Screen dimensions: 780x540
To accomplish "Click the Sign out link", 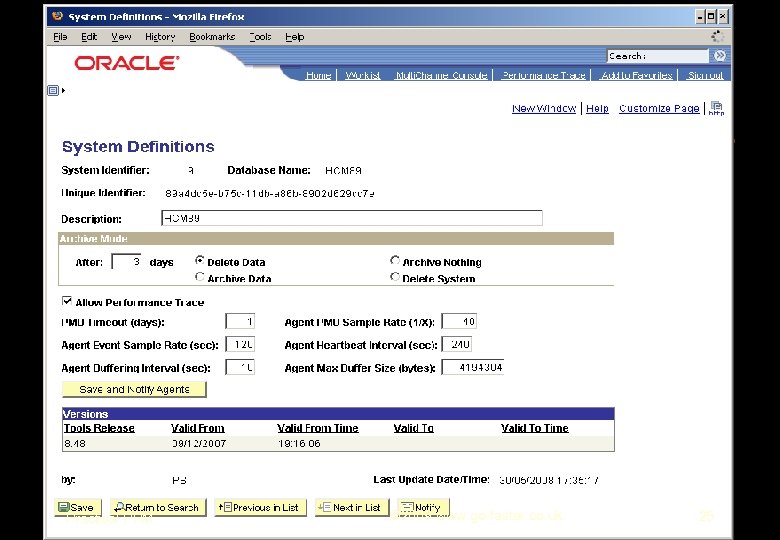I will click(705, 75).
